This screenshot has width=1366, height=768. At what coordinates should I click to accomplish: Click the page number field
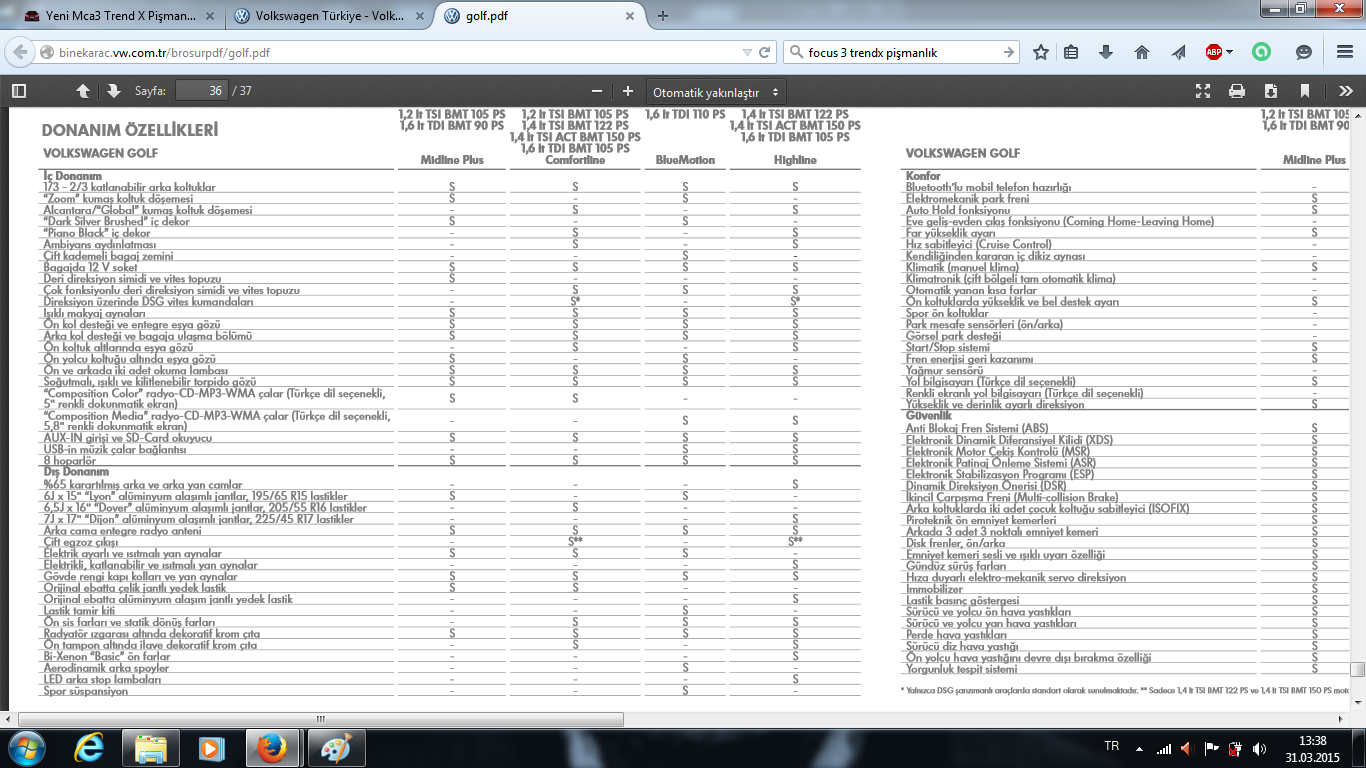click(x=201, y=91)
